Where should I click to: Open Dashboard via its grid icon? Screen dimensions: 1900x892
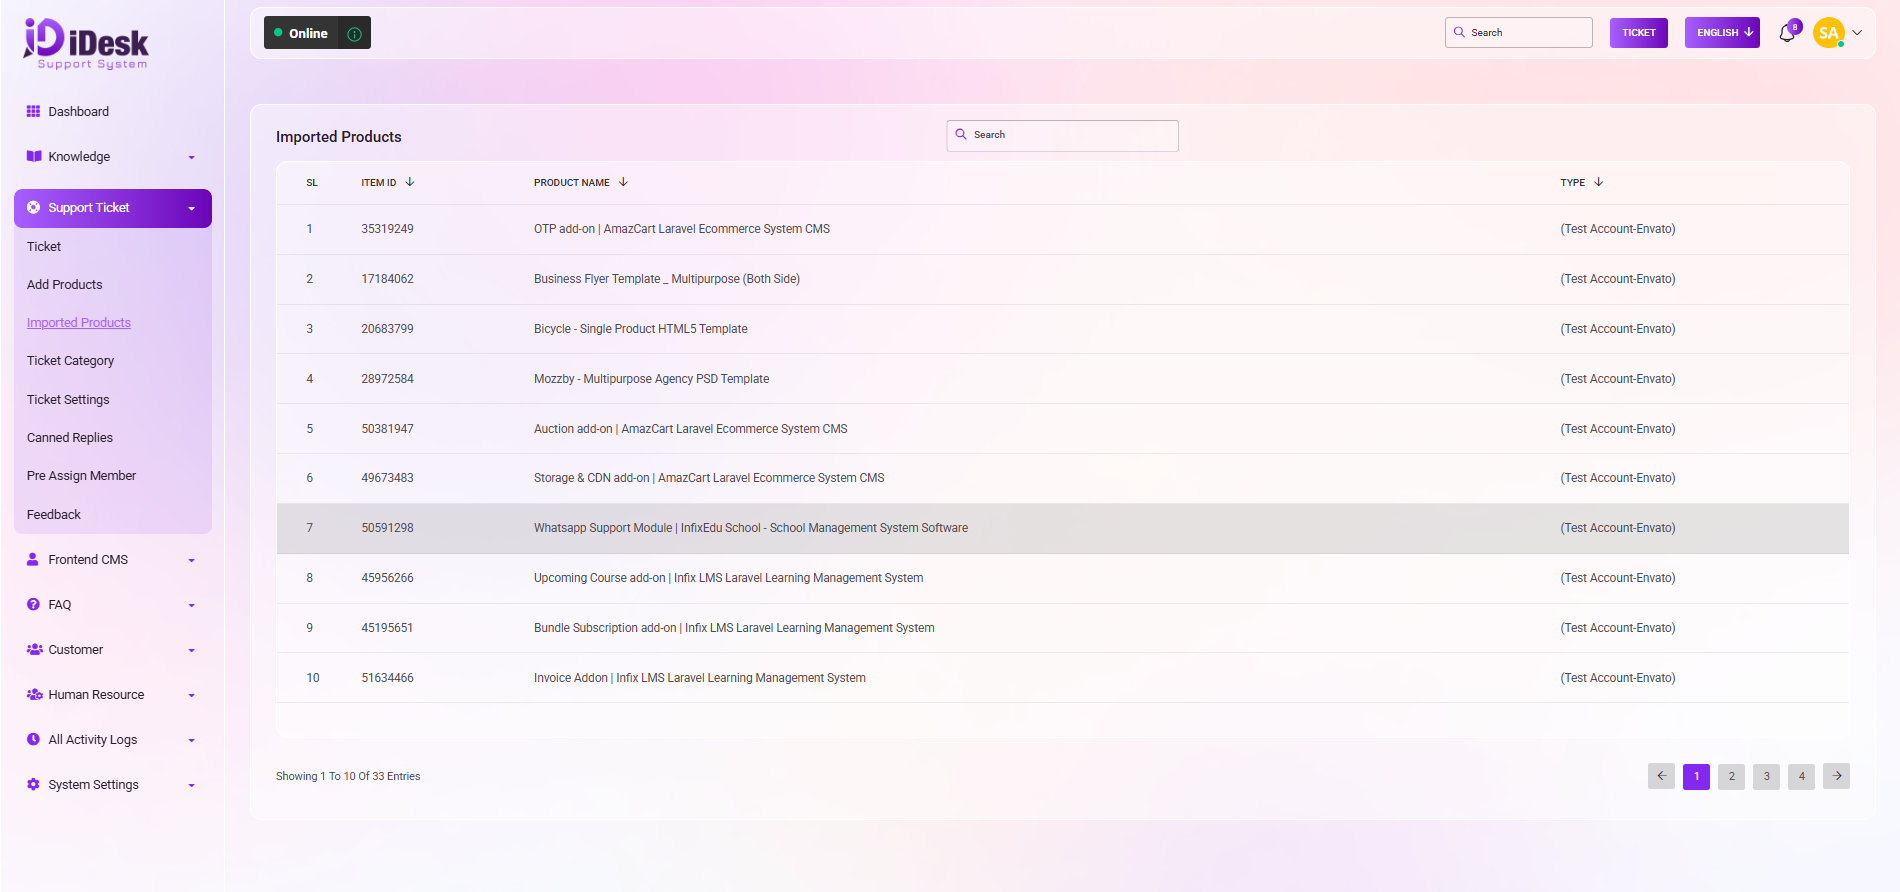point(33,112)
